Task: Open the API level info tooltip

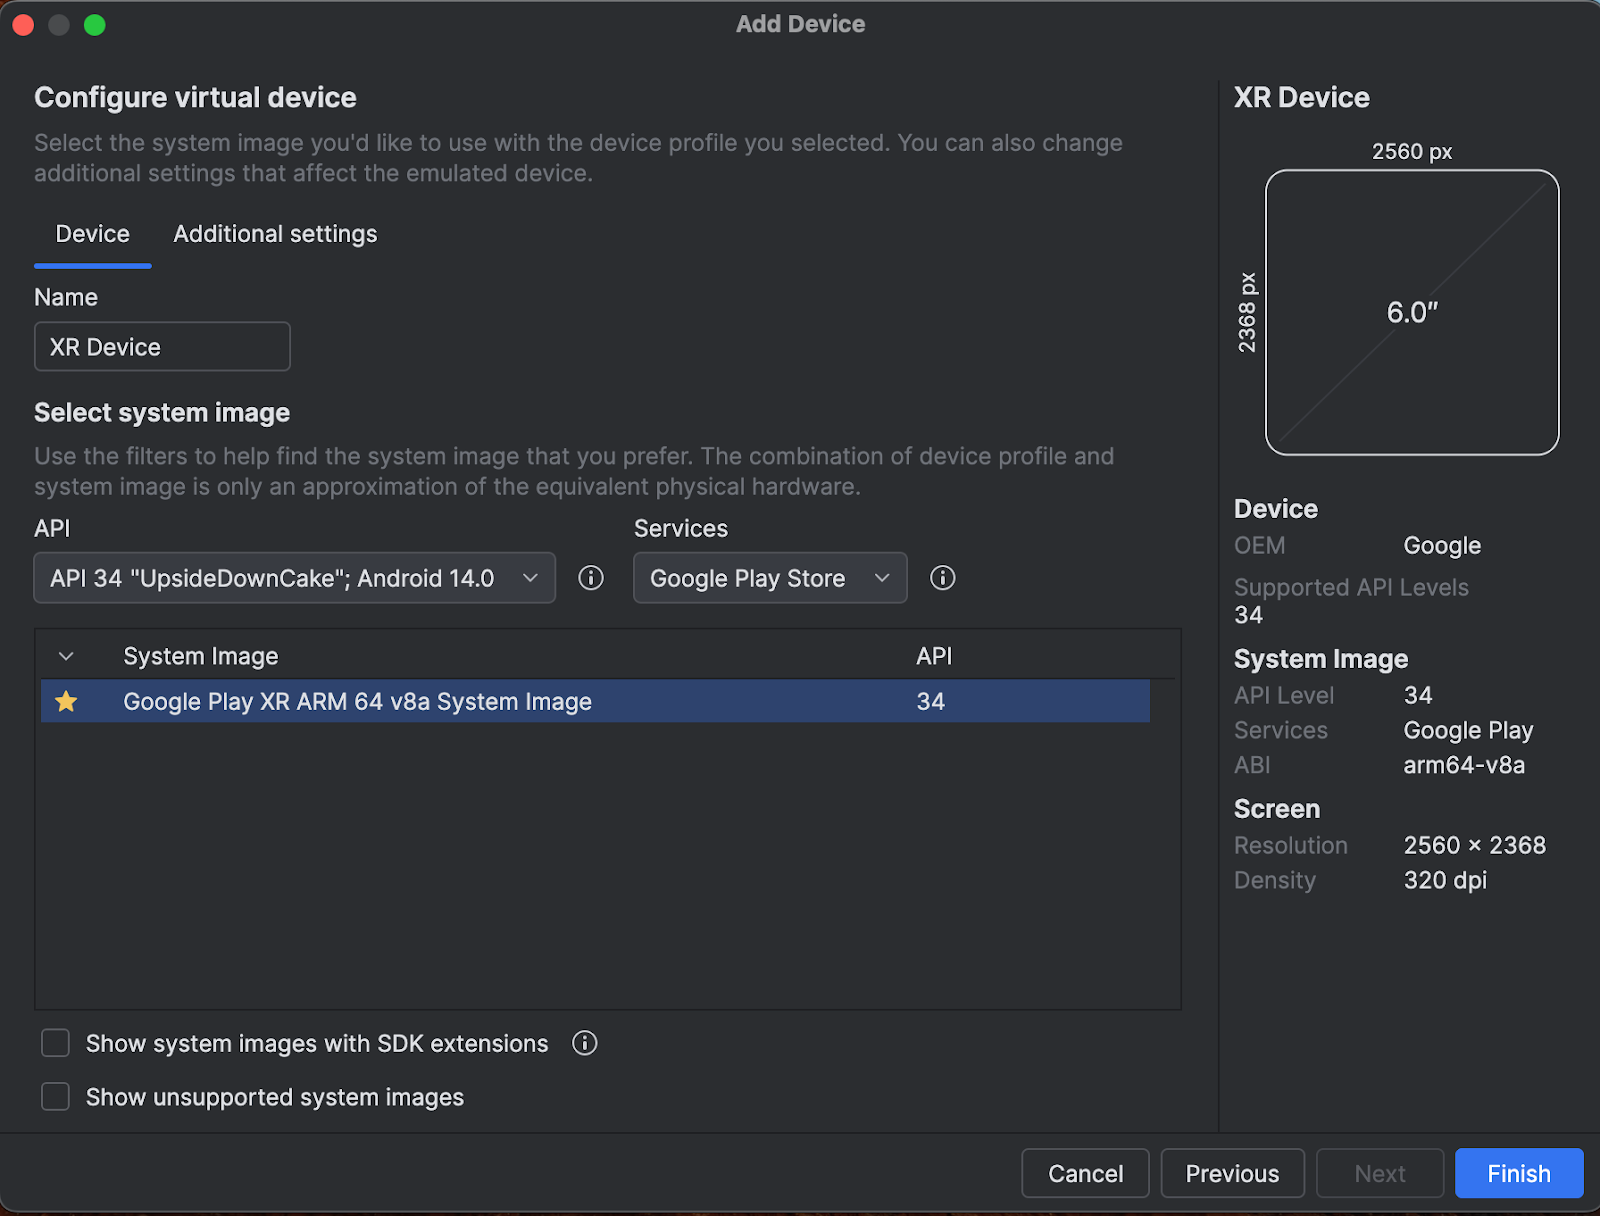Action: 590,578
